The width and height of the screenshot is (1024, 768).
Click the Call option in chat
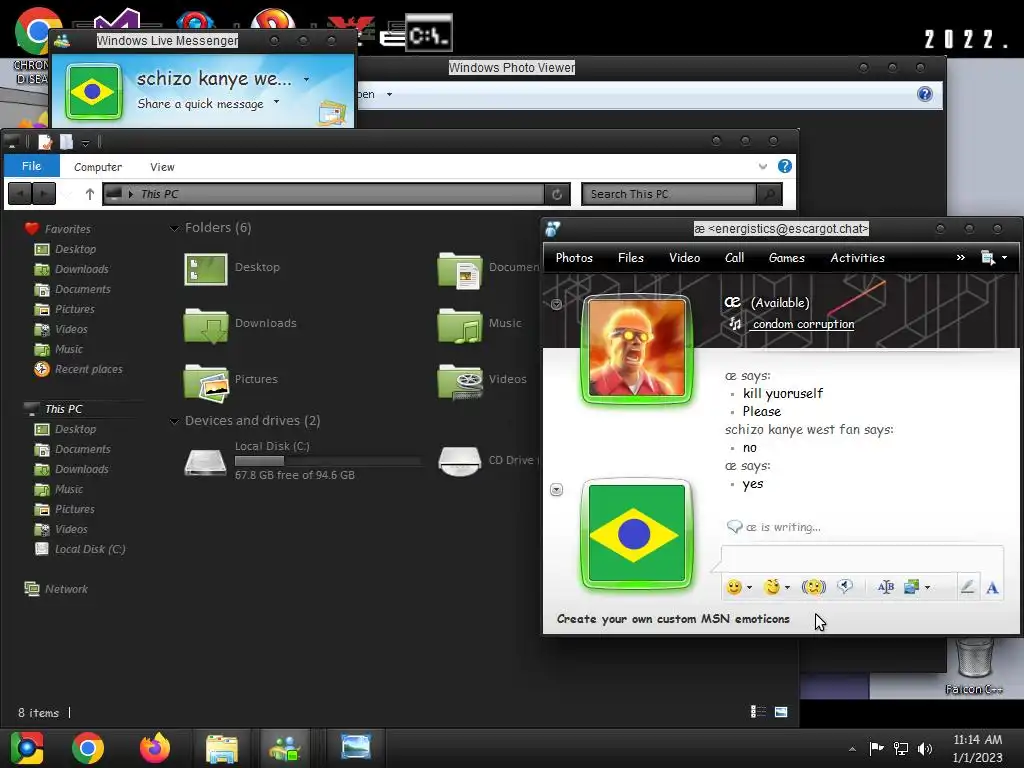point(735,258)
